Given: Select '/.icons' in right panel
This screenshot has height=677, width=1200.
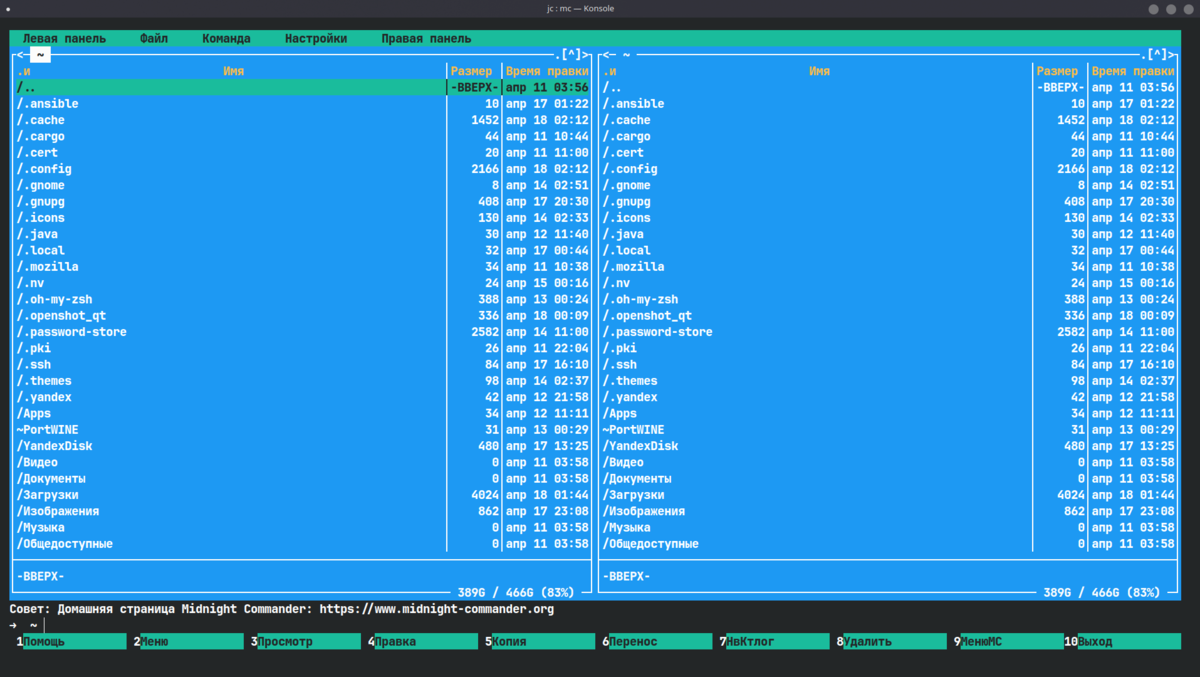Looking at the screenshot, I should coord(889,218).
